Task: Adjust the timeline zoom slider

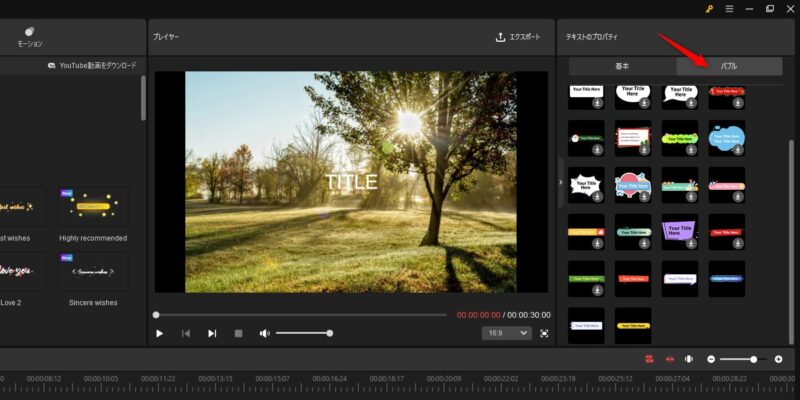Action: point(743,359)
